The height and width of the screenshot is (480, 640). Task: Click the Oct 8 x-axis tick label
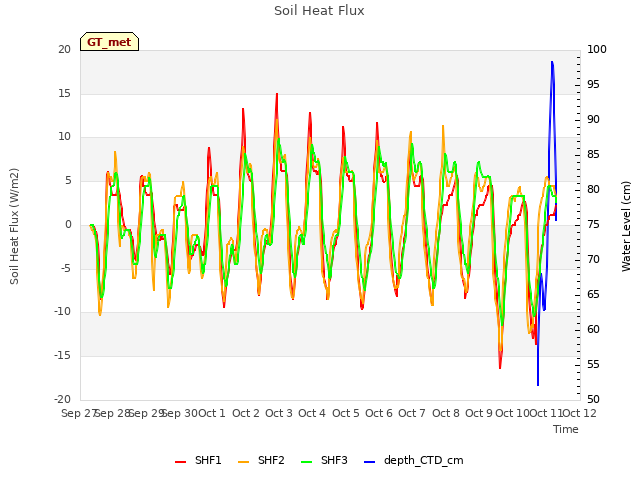[446, 413]
